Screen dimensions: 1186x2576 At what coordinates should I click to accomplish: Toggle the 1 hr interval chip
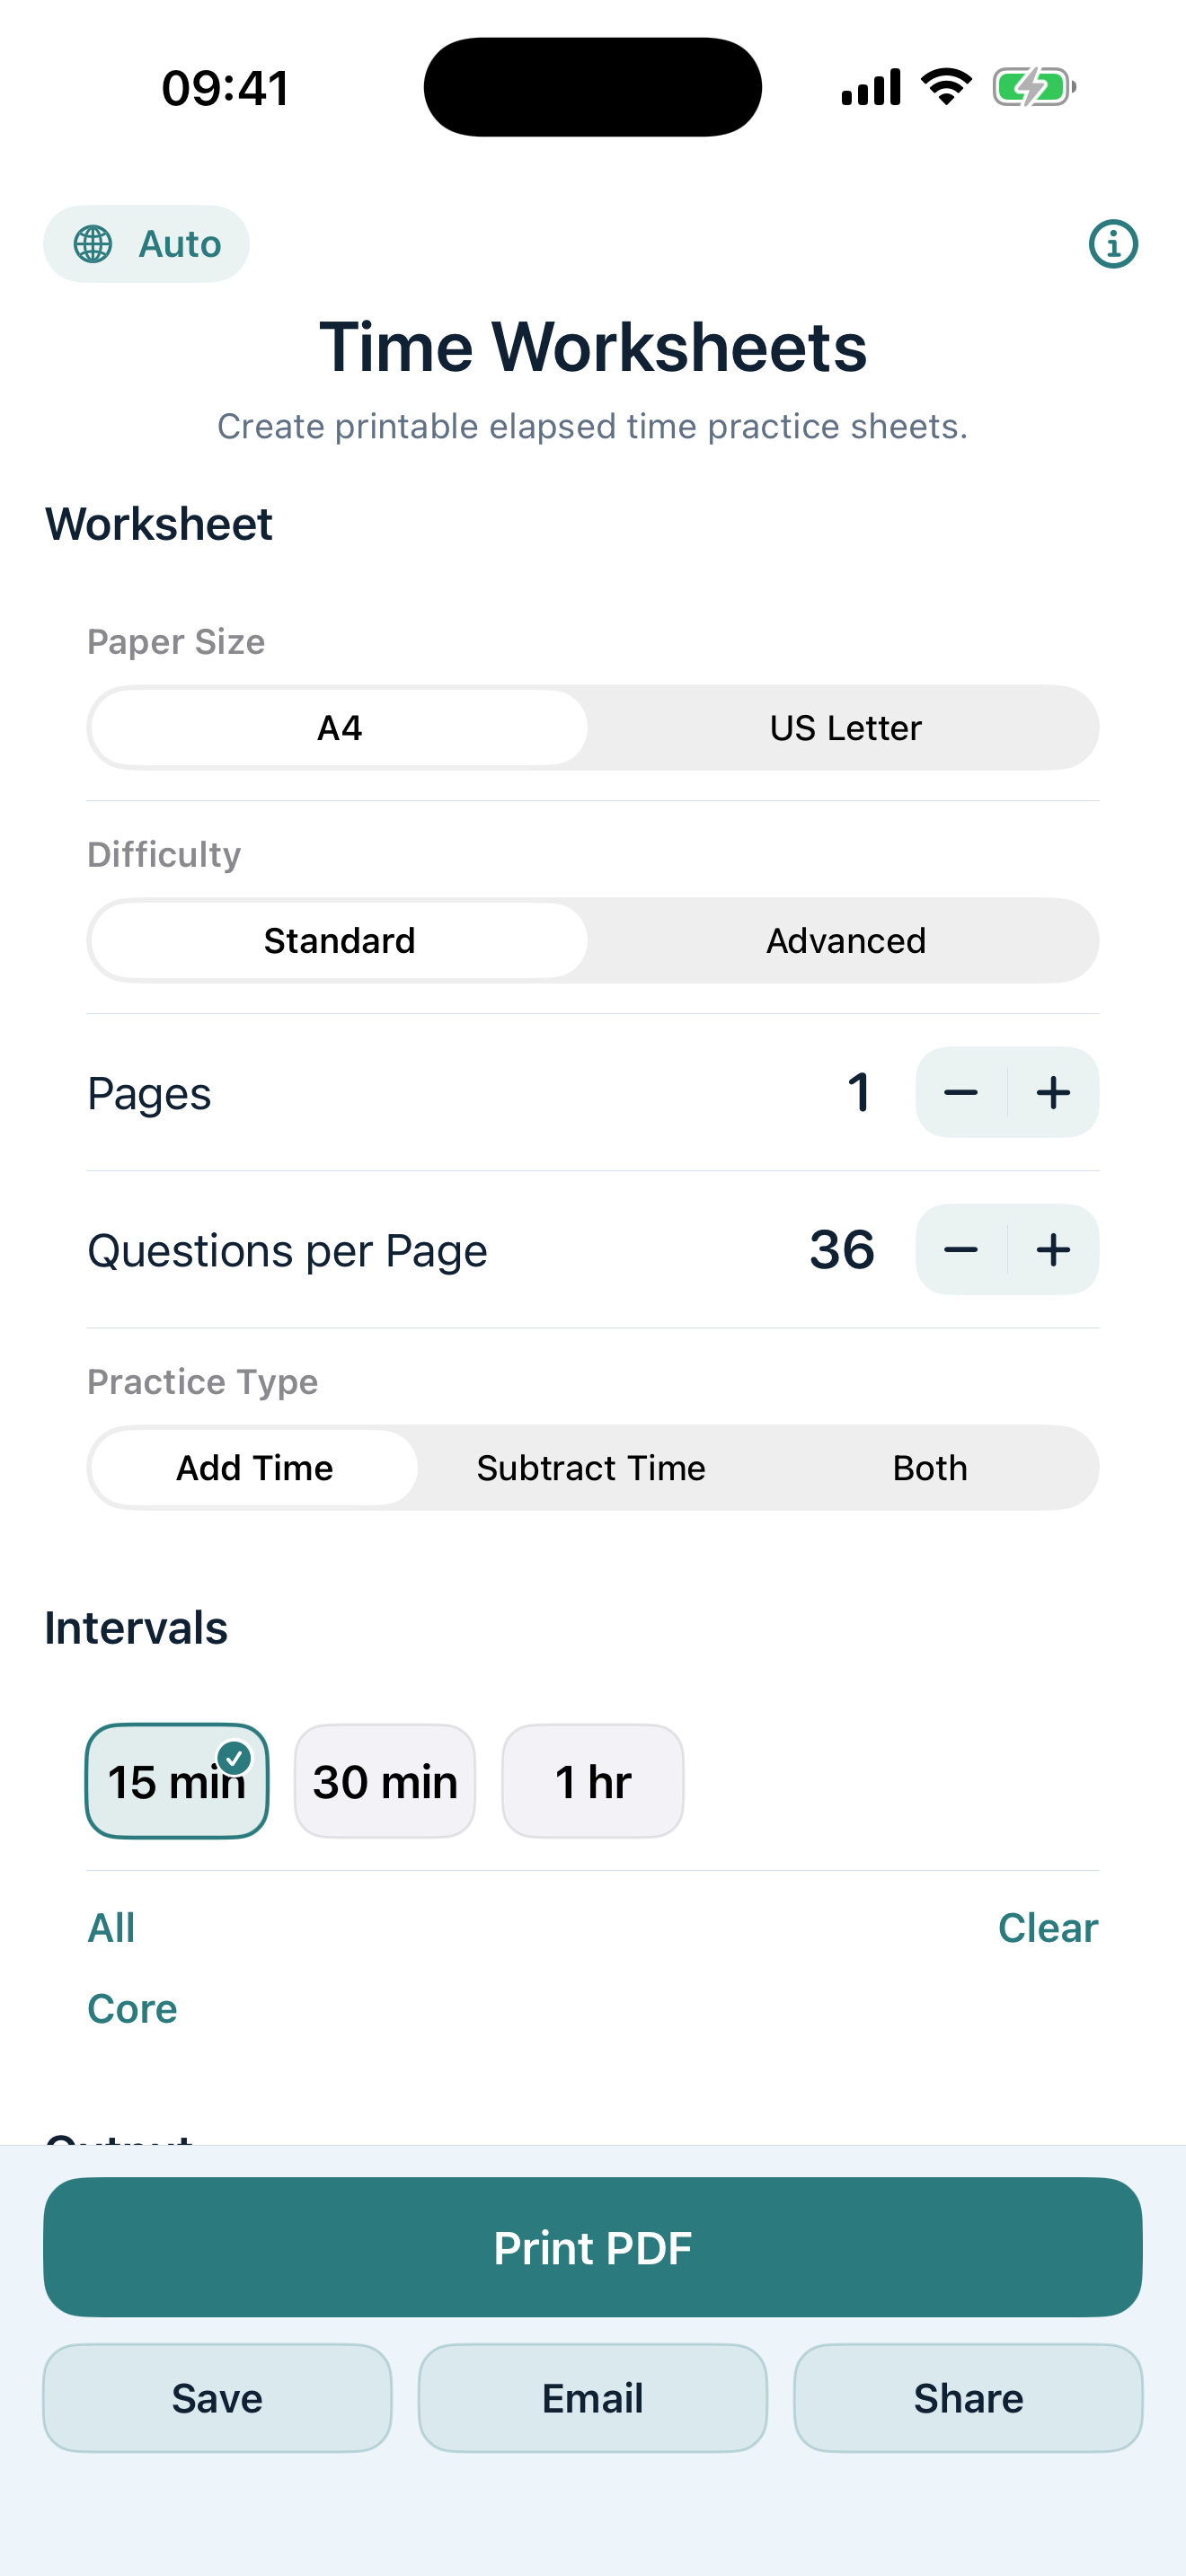(593, 1781)
